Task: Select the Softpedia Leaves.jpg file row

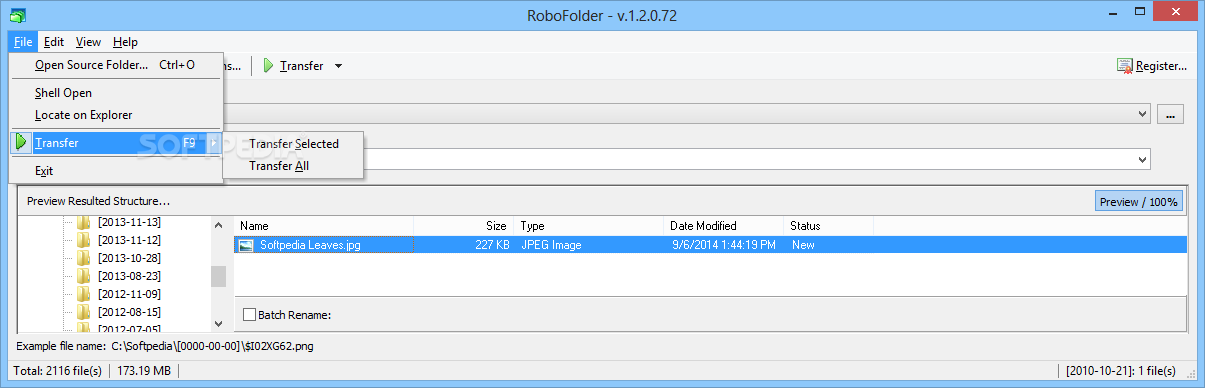Action: tap(710, 245)
